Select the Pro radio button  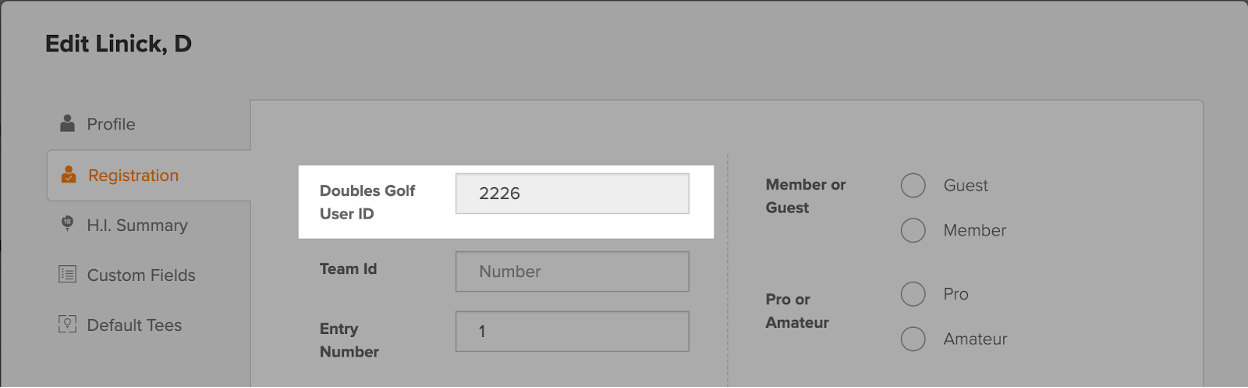click(x=913, y=294)
